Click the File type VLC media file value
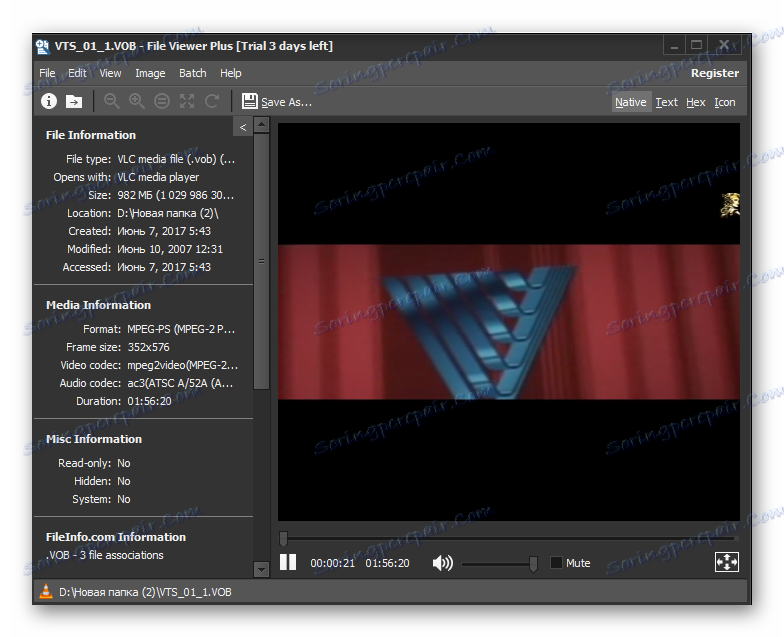Image resolution: width=784 pixels, height=637 pixels. pos(176,159)
